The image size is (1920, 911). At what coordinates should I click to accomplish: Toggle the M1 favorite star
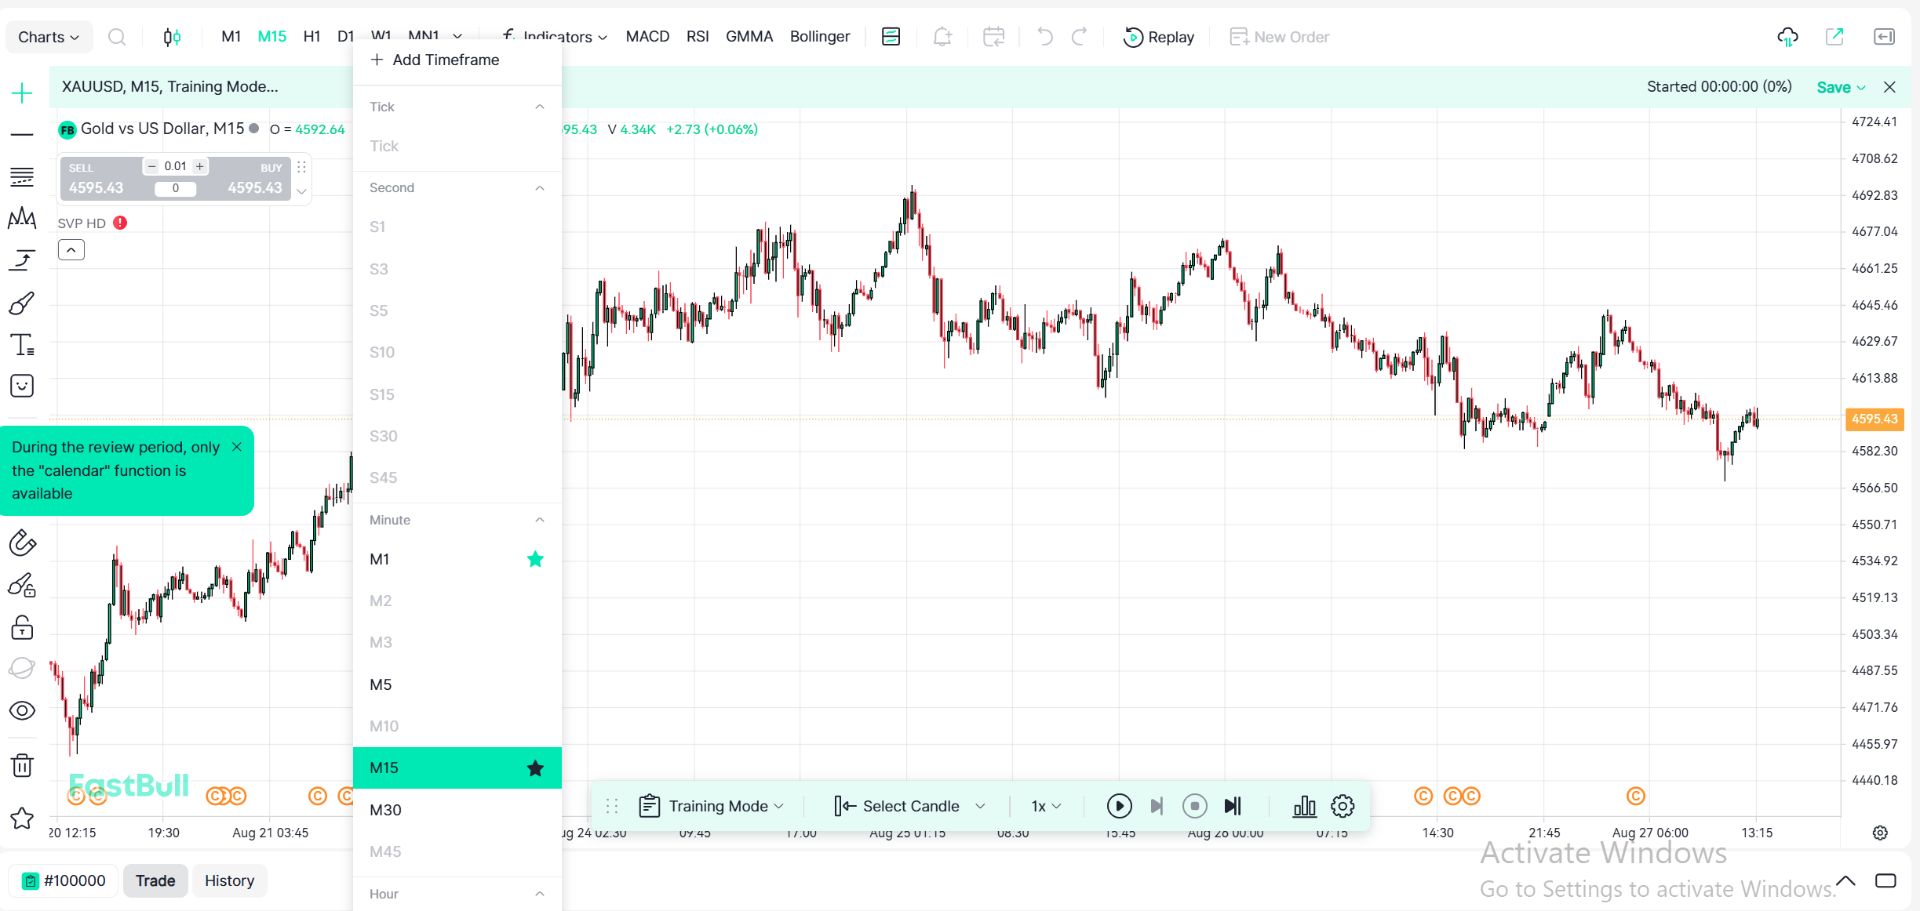(535, 559)
